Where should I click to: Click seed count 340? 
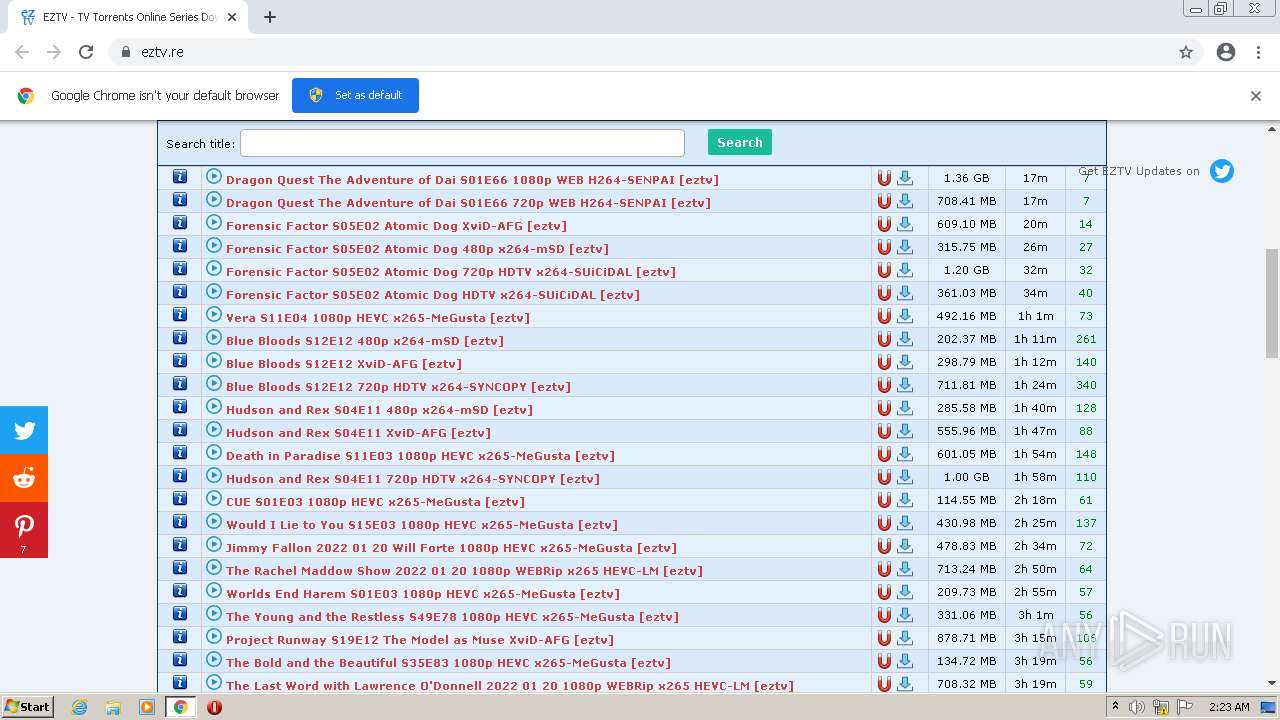pos(1086,385)
